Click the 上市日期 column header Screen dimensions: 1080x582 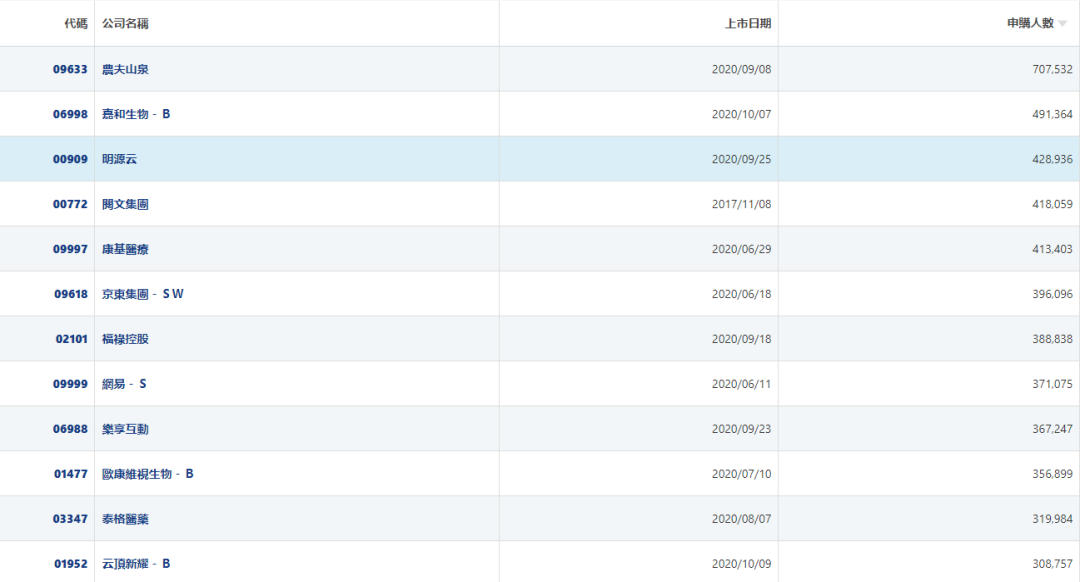[748, 23]
